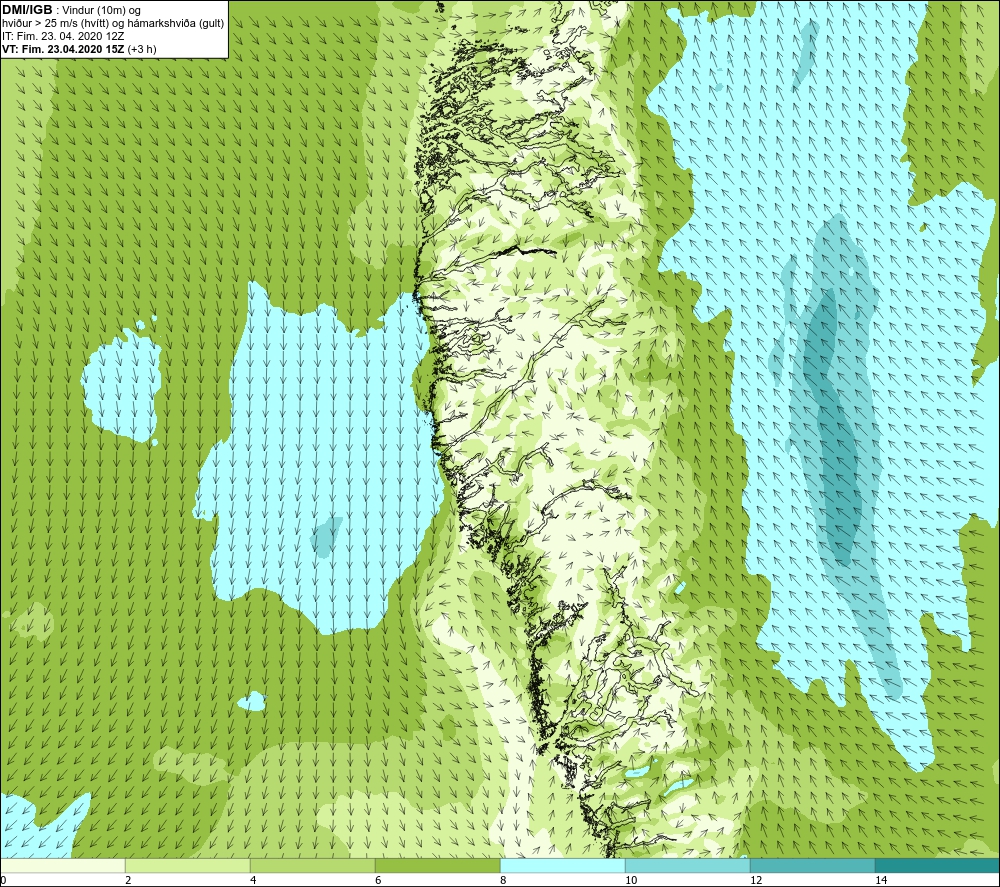The height and width of the screenshot is (887, 1000).
Task: Click the legend value label '8'
Action: point(503,880)
